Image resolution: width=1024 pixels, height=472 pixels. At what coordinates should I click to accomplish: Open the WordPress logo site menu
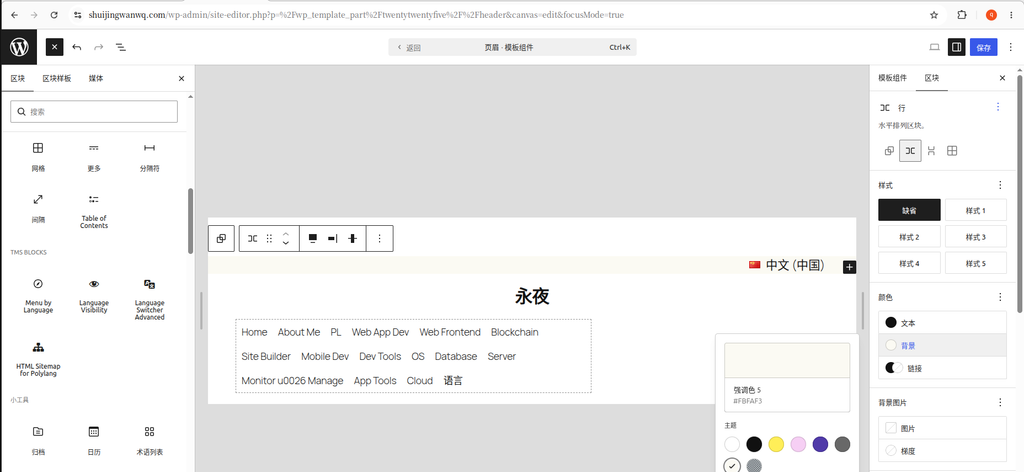(x=19, y=47)
